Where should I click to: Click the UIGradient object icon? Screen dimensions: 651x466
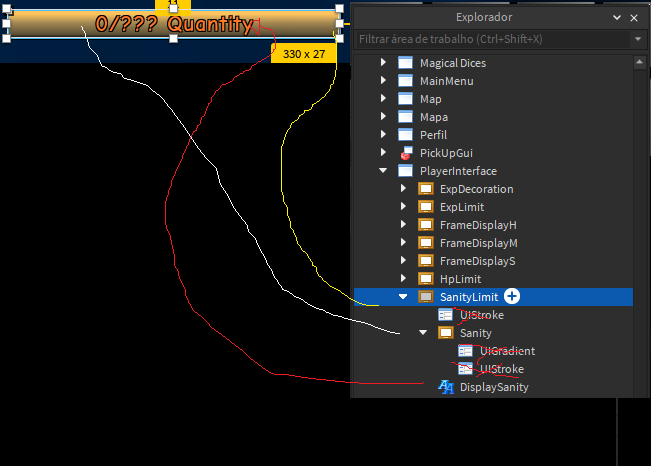pyautogui.click(x=465, y=351)
